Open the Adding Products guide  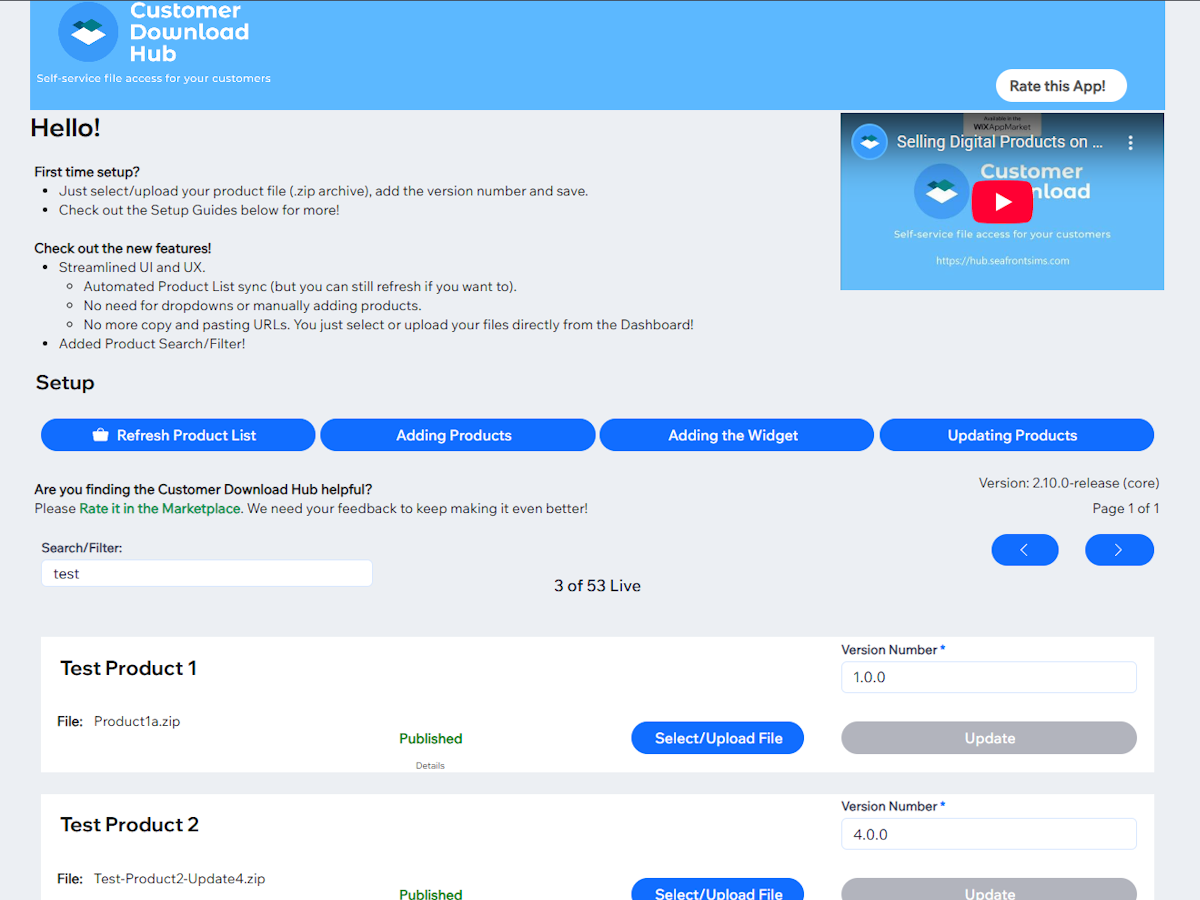coord(457,435)
